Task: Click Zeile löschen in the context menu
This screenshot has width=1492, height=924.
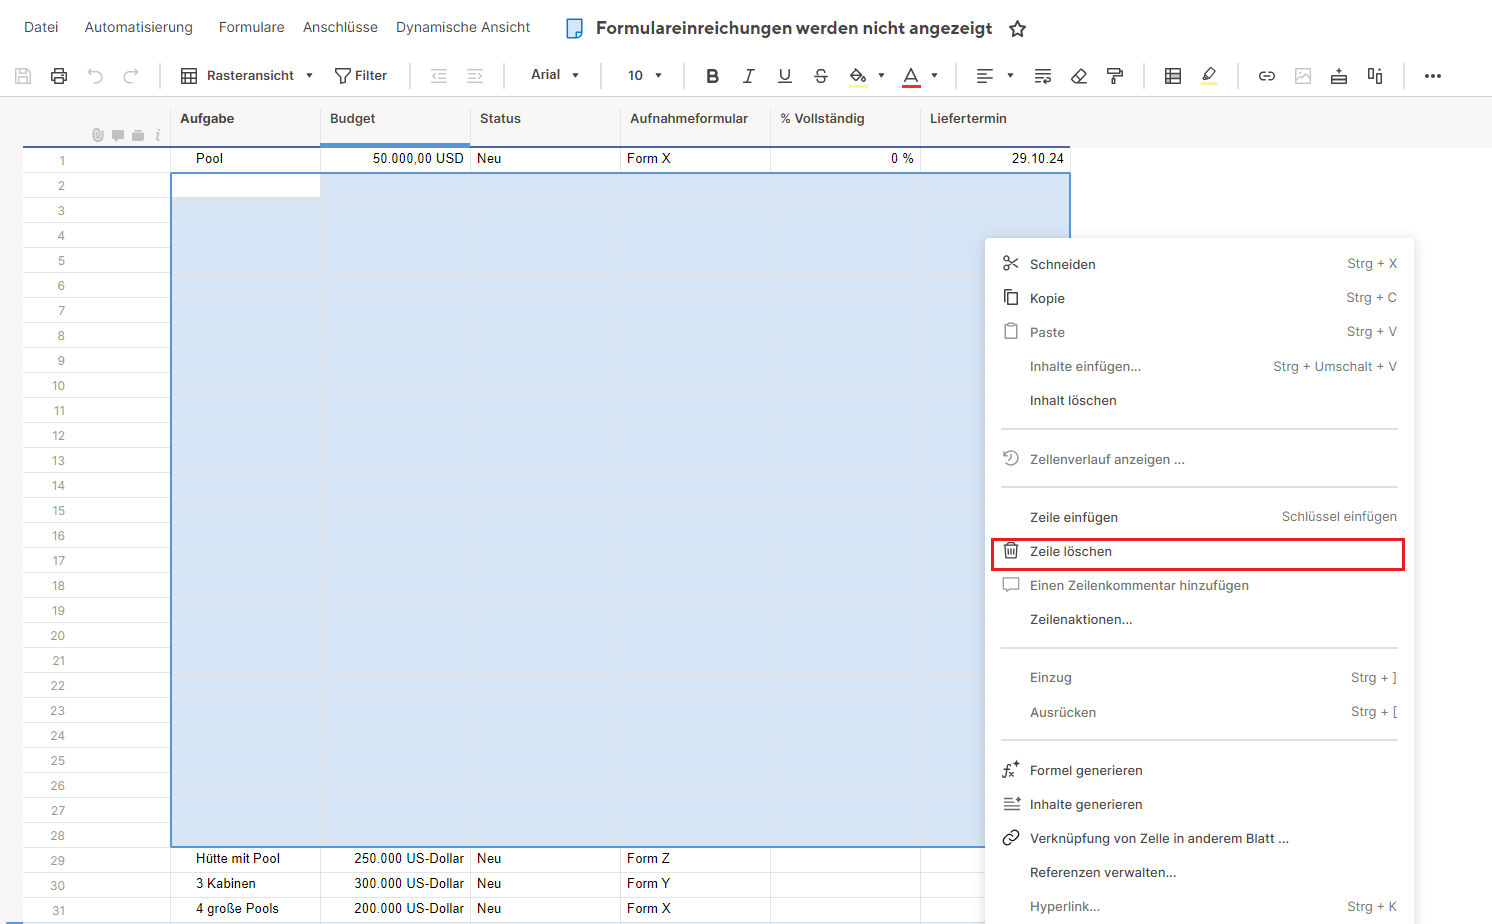Action: pos(1198,552)
